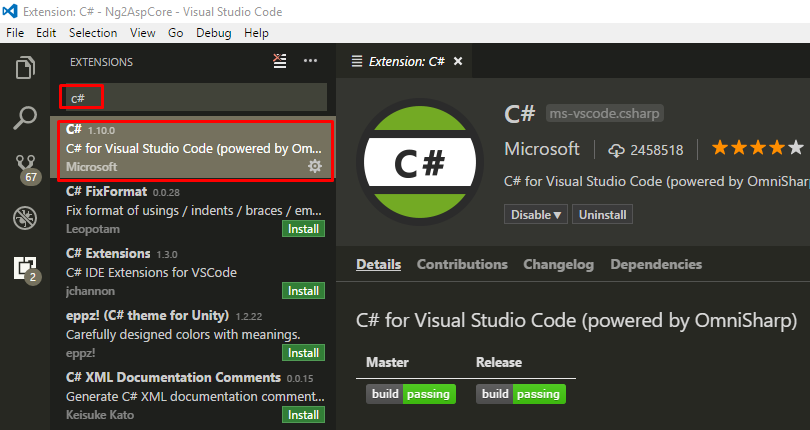Open the Go menu

176,33
